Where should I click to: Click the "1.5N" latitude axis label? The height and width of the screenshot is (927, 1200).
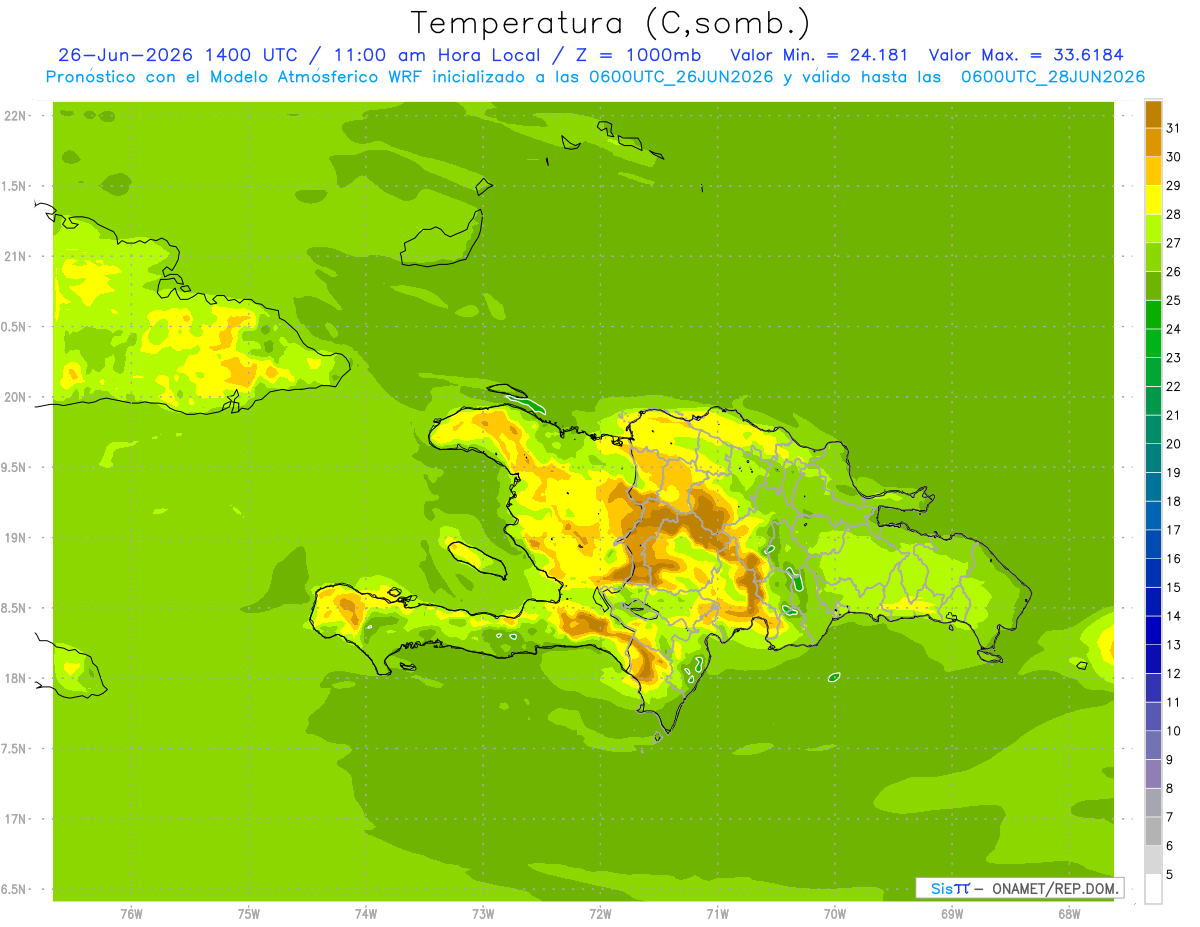[x=15, y=186]
